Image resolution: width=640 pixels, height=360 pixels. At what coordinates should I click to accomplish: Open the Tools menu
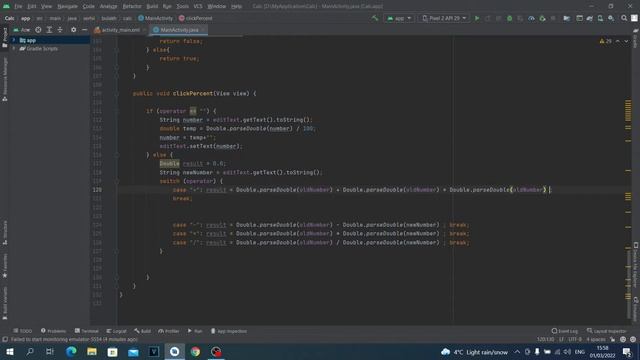(182, 6)
